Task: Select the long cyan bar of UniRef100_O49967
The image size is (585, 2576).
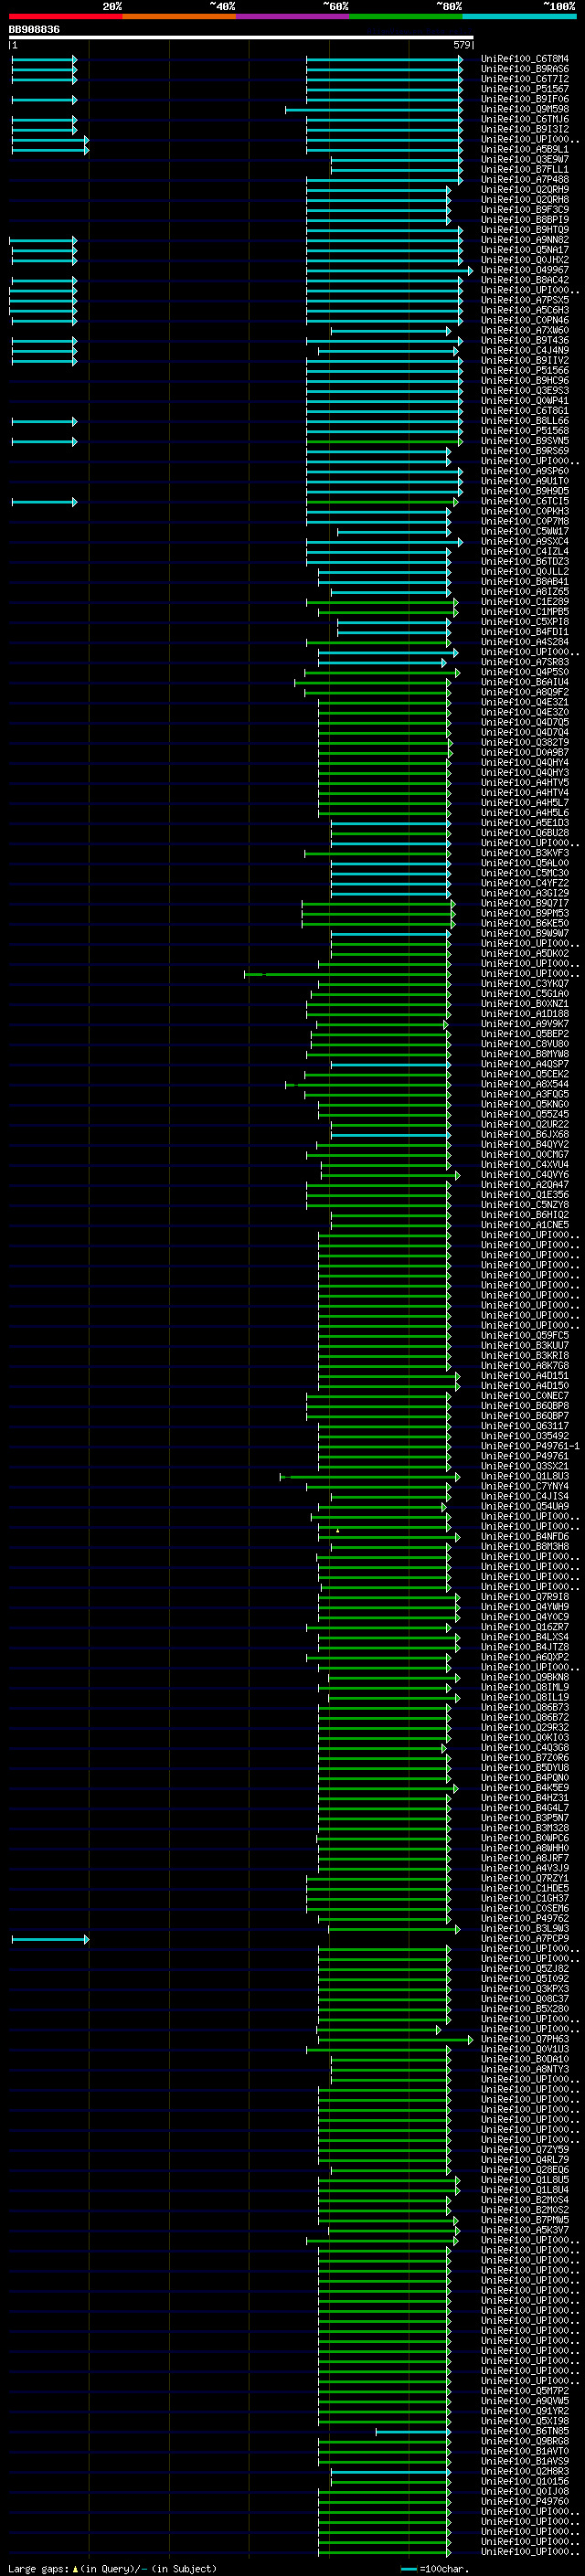Action: 390,270
